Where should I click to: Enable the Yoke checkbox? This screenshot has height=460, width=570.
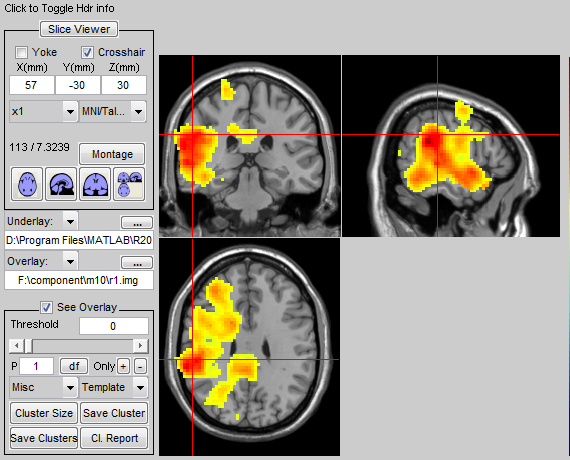(x=21, y=52)
